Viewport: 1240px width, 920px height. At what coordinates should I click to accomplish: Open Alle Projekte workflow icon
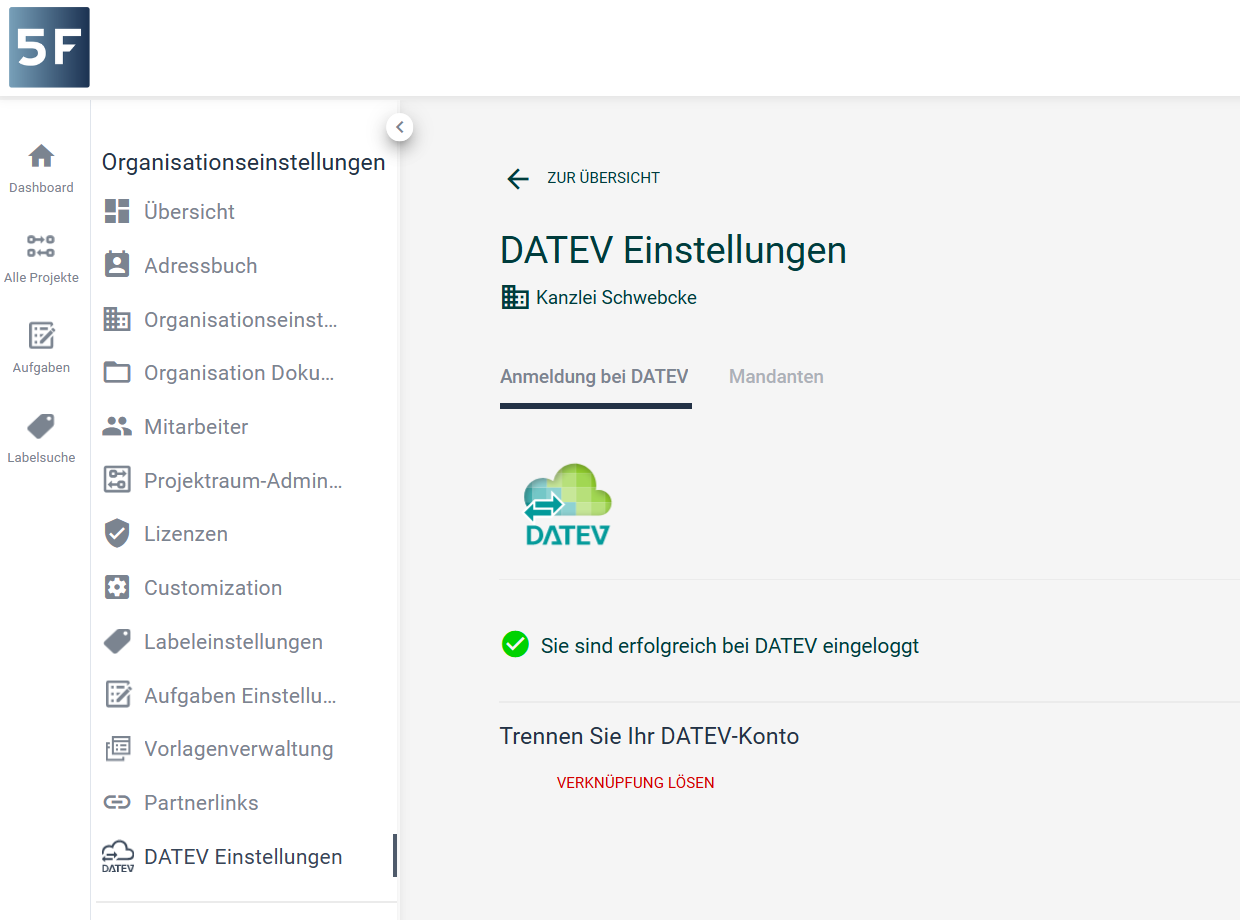click(41, 246)
